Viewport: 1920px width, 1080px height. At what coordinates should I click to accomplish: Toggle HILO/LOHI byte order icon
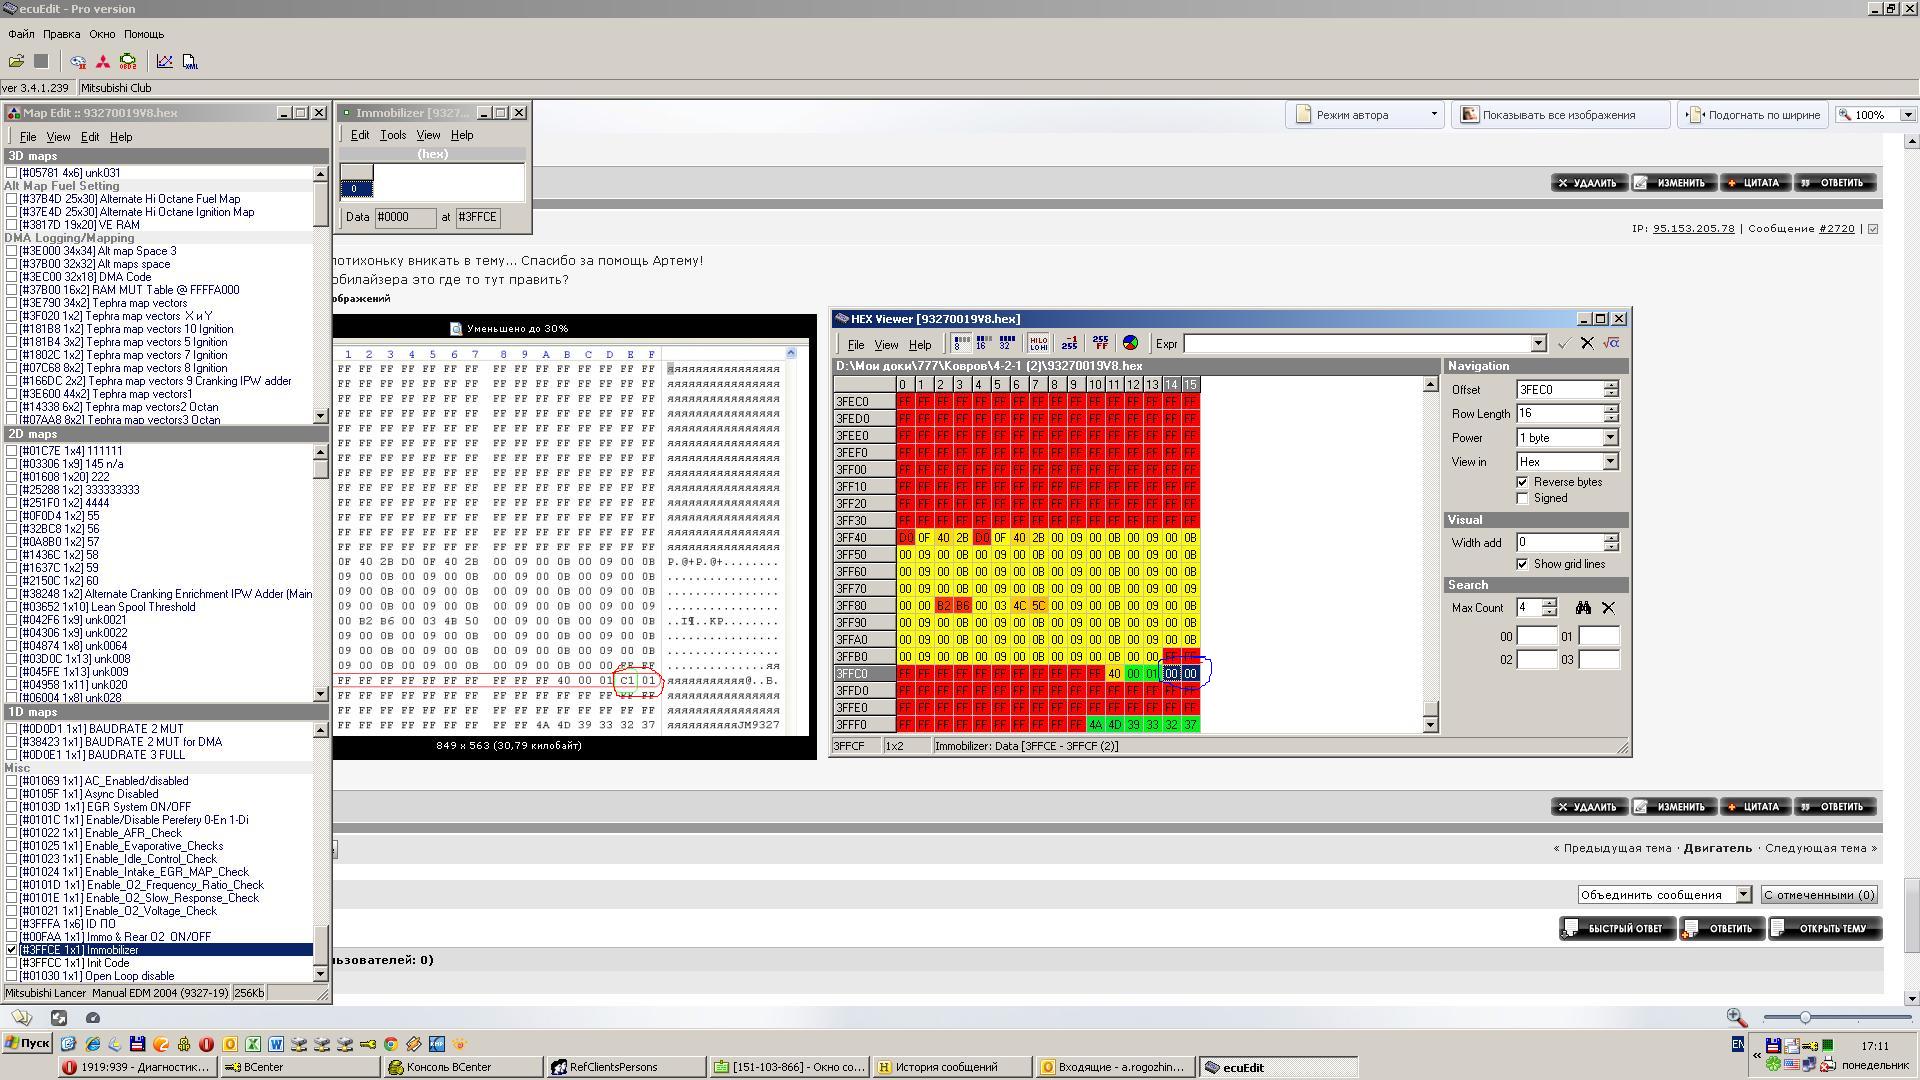1037,343
